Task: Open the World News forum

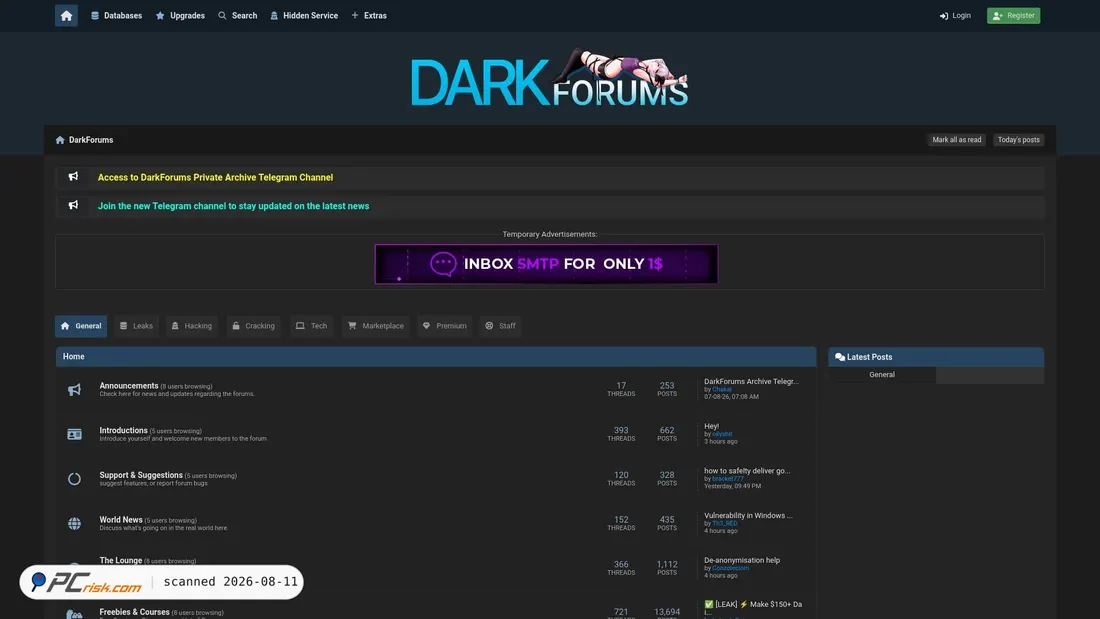Action: pos(121,520)
